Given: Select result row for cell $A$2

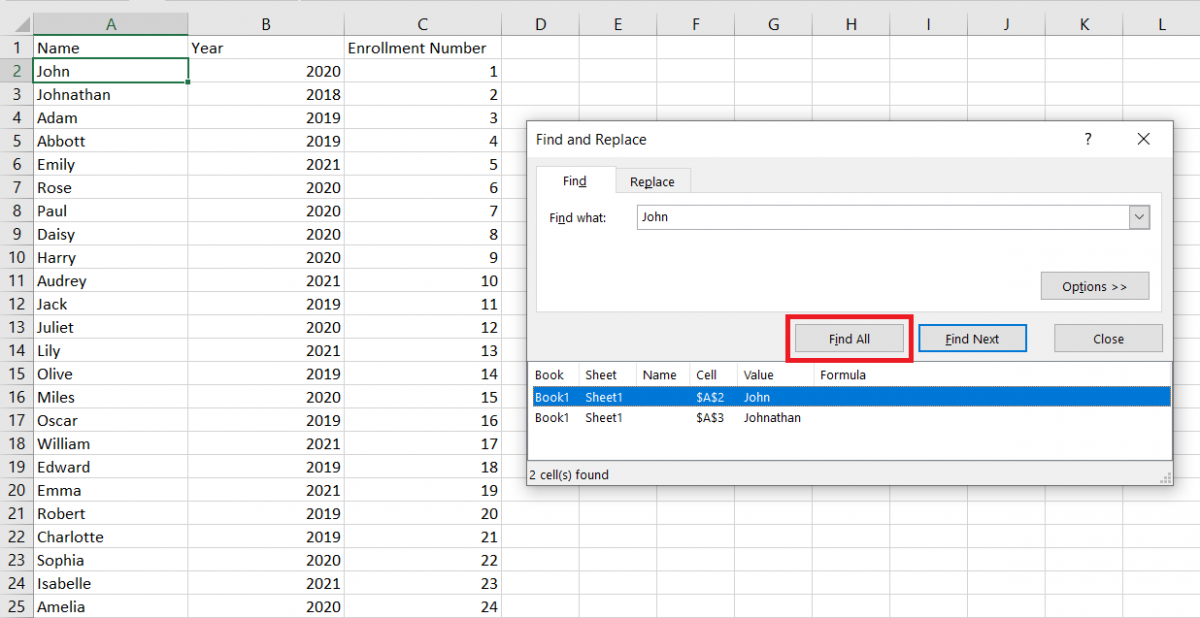Looking at the screenshot, I should click(851, 397).
